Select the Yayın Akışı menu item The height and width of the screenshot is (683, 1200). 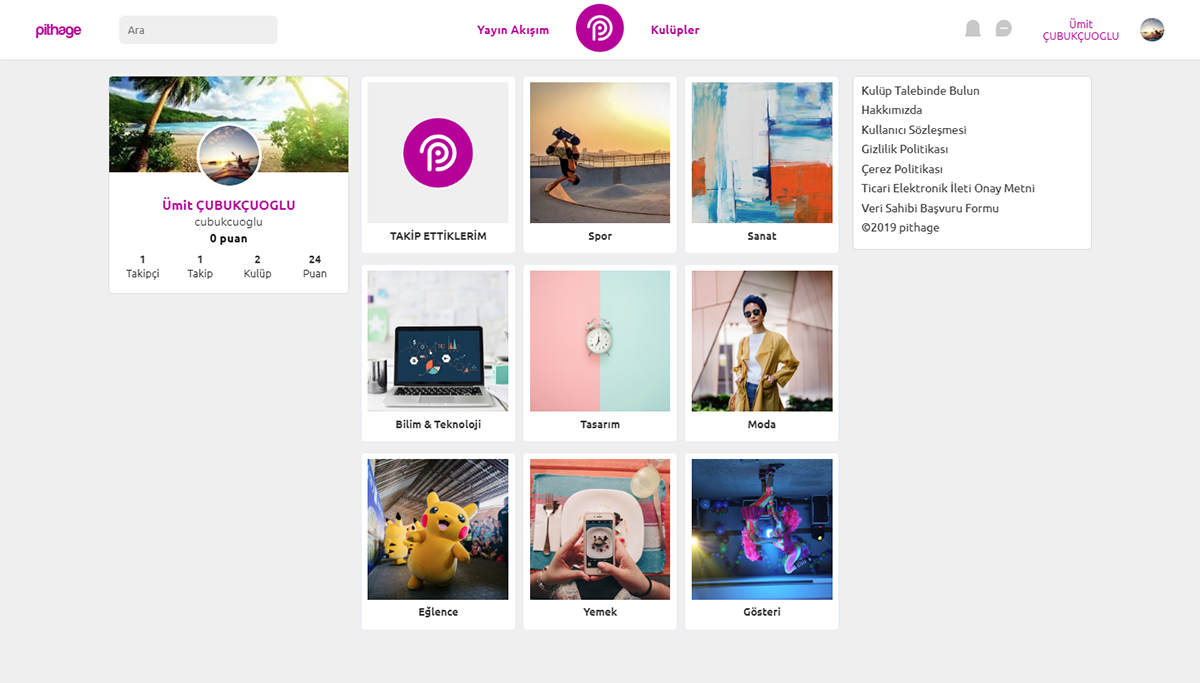point(513,30)
